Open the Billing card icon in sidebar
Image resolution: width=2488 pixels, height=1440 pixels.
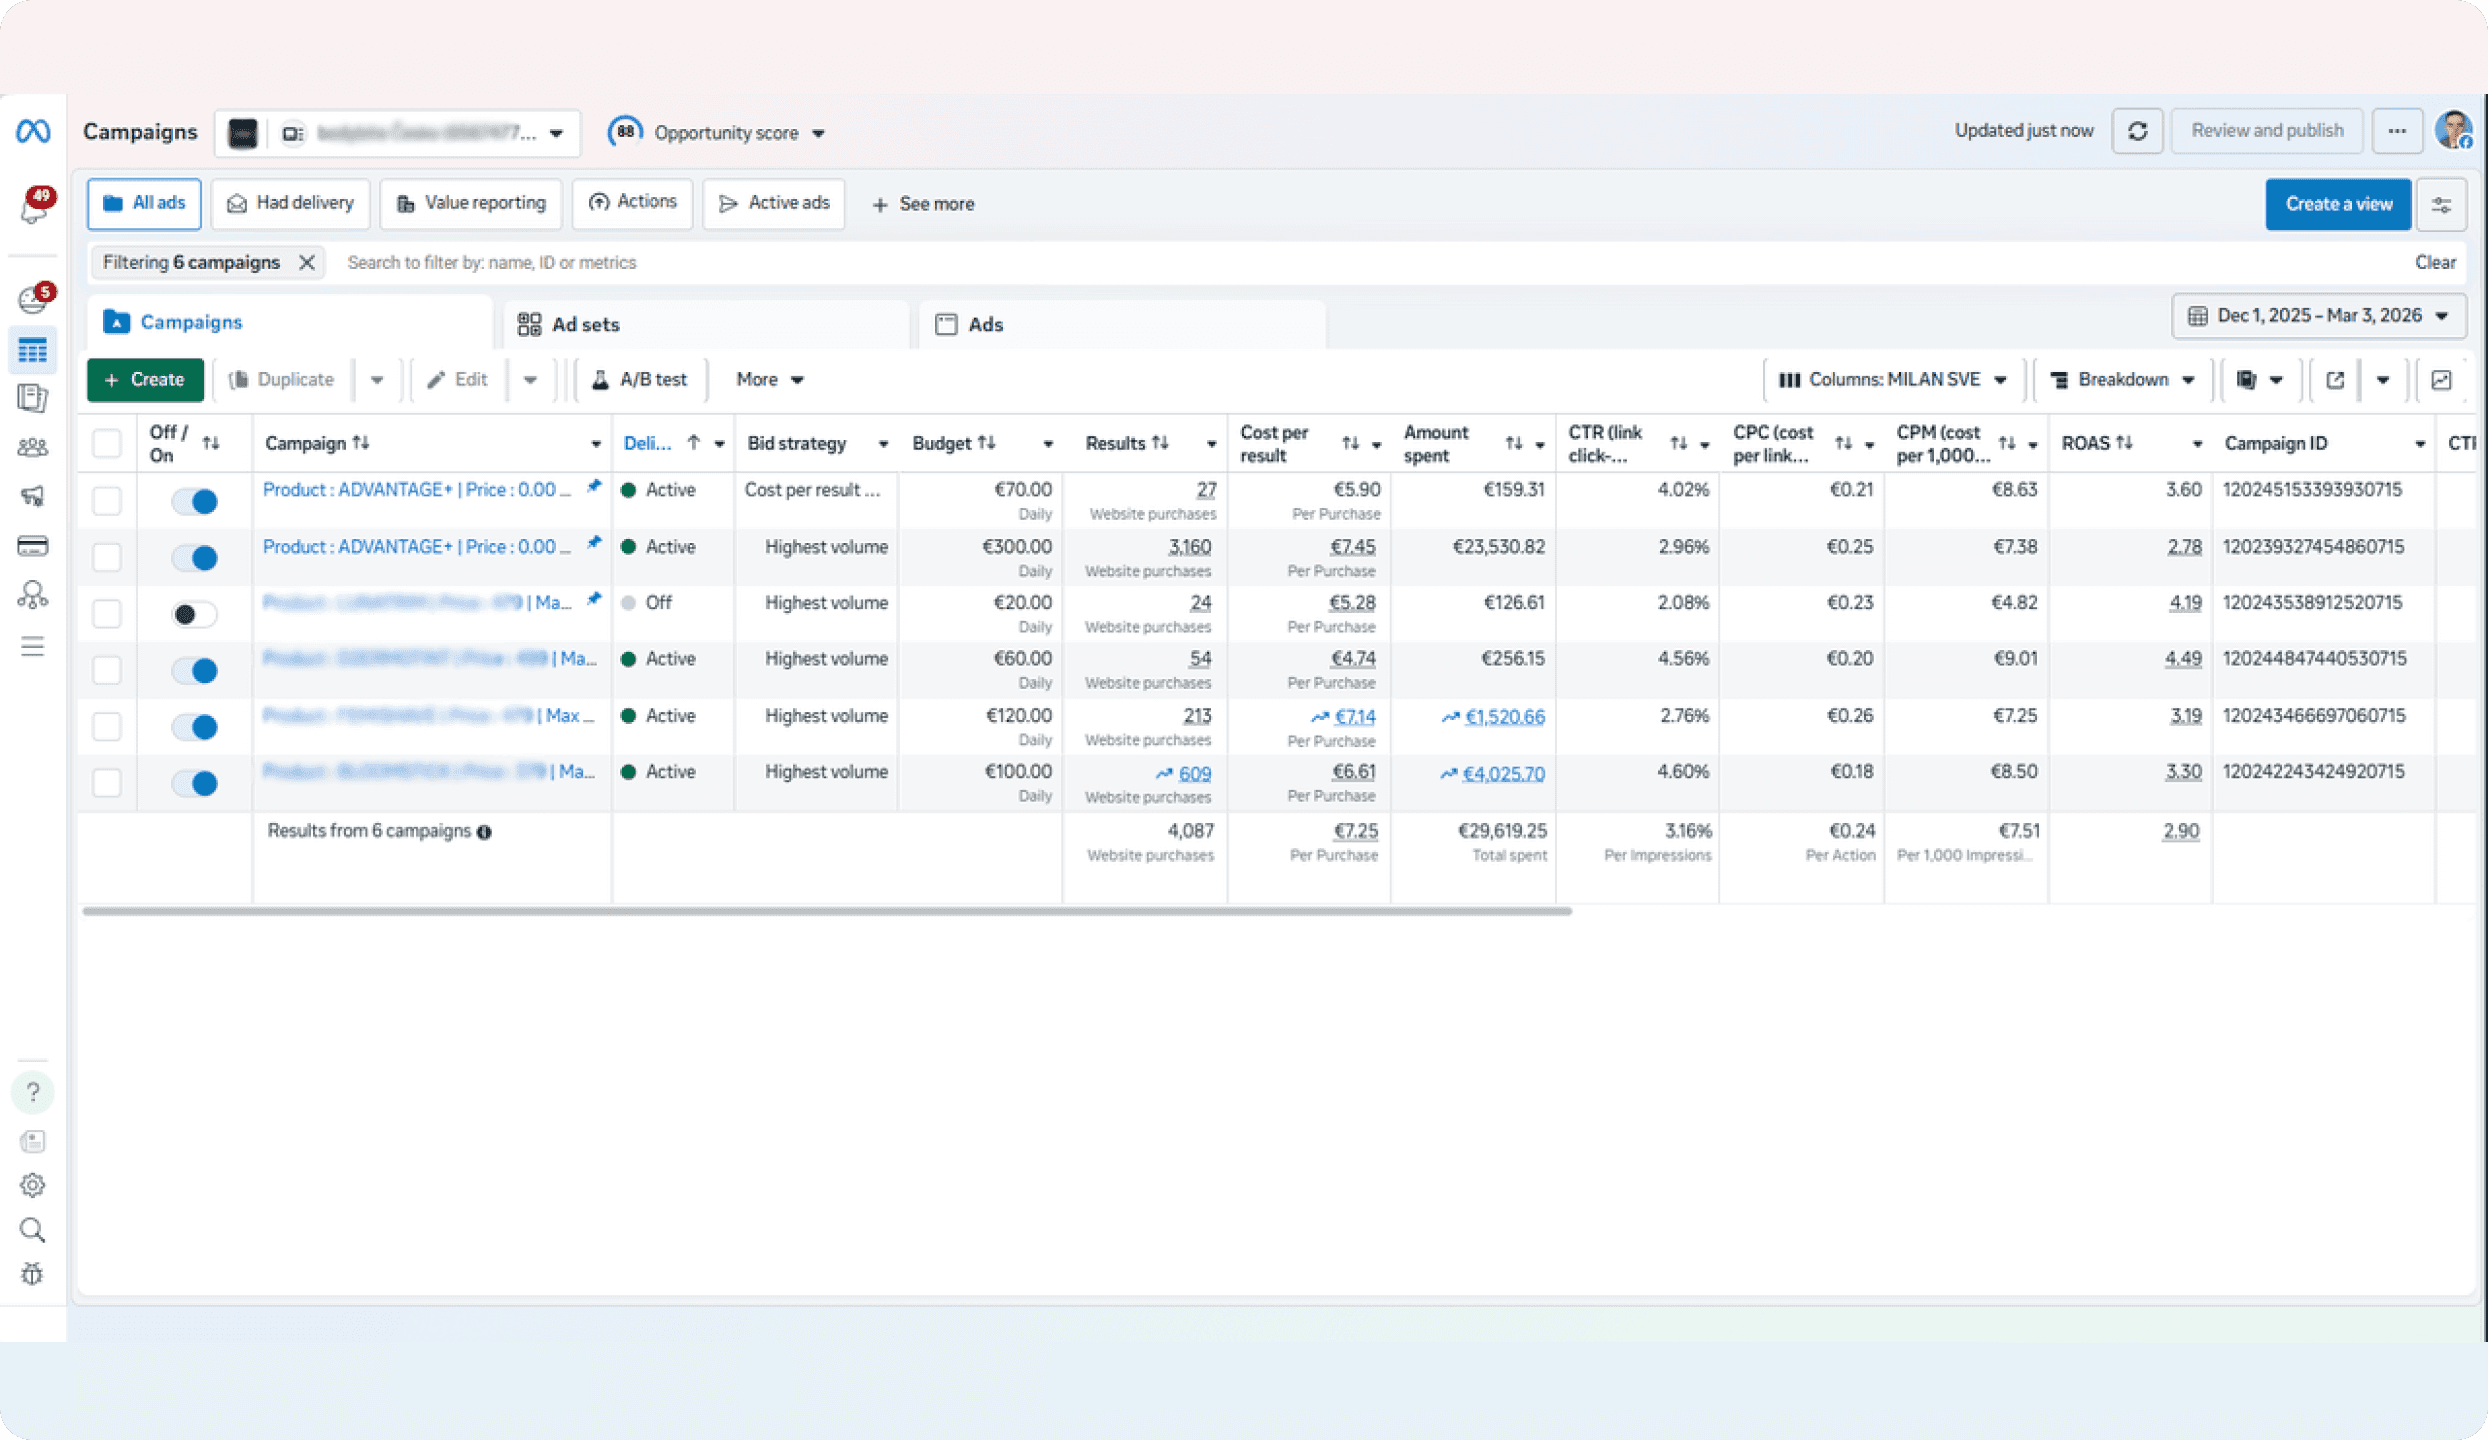click(x=32, y=546)
